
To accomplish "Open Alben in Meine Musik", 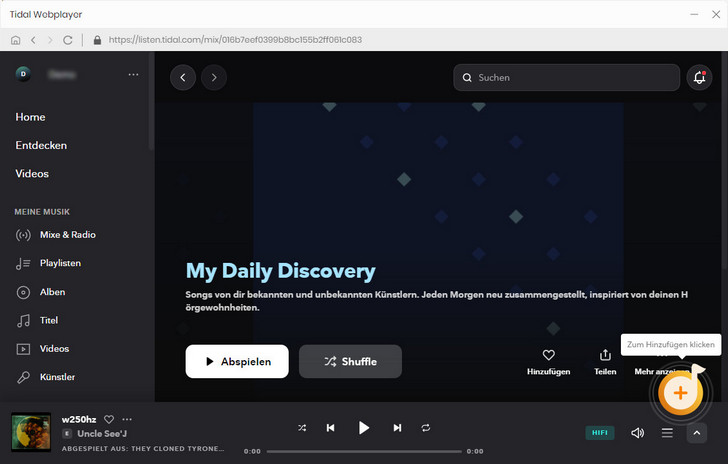I will click(40, 292).
